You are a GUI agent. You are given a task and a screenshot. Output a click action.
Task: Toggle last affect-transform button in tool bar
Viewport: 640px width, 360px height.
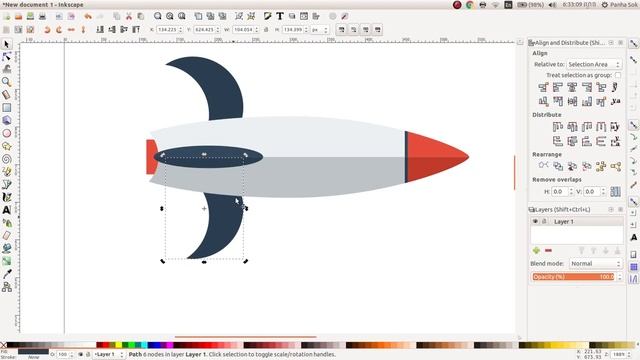click(378, 30)
